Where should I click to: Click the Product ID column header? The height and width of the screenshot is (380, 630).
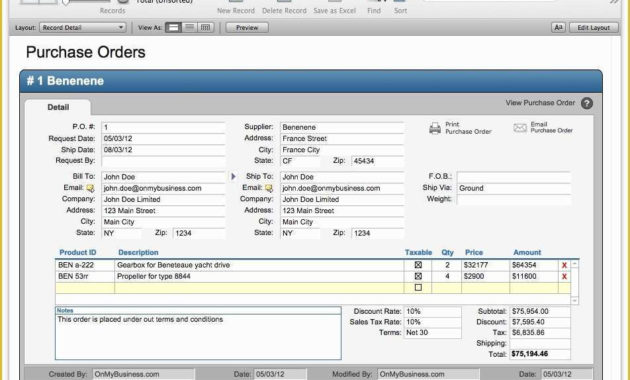click(78, 252)
